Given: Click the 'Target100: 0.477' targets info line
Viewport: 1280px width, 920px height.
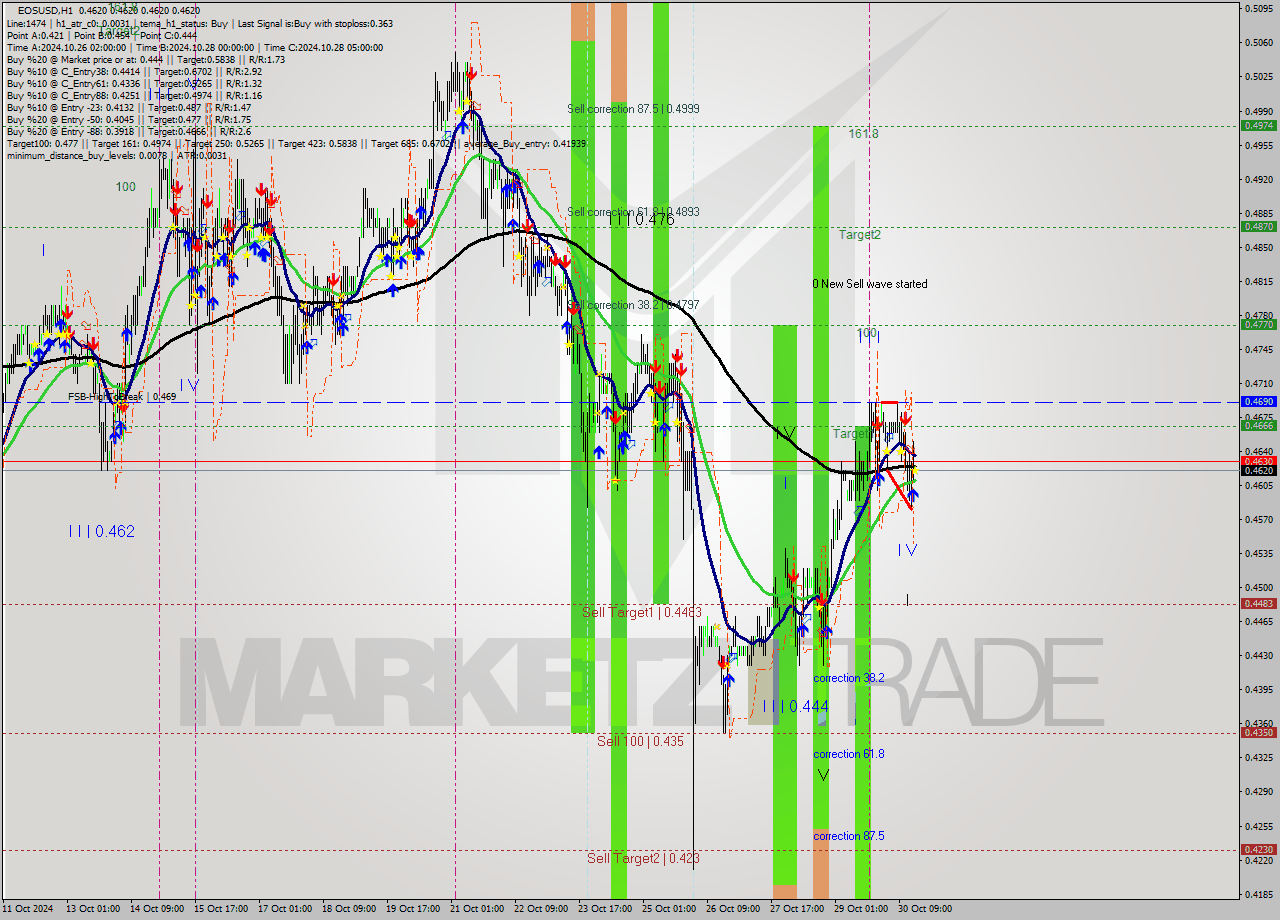Looking at the screenshot, I should (x=296, y=144).
